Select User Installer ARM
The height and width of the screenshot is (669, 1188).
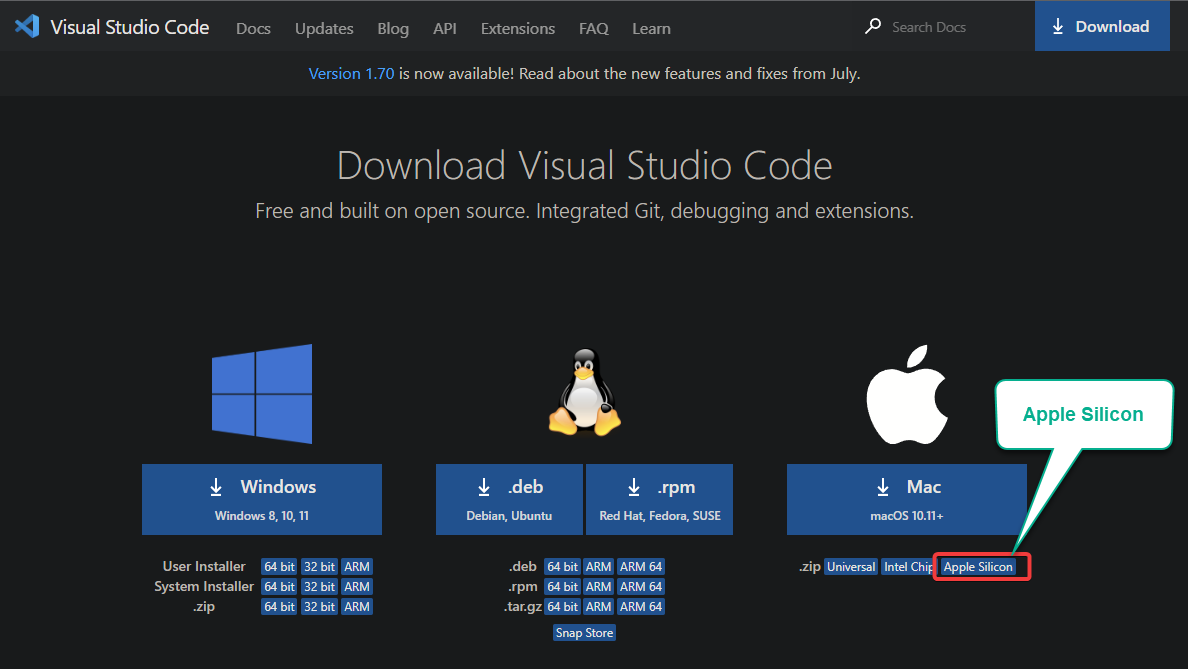tap(357, 567)
